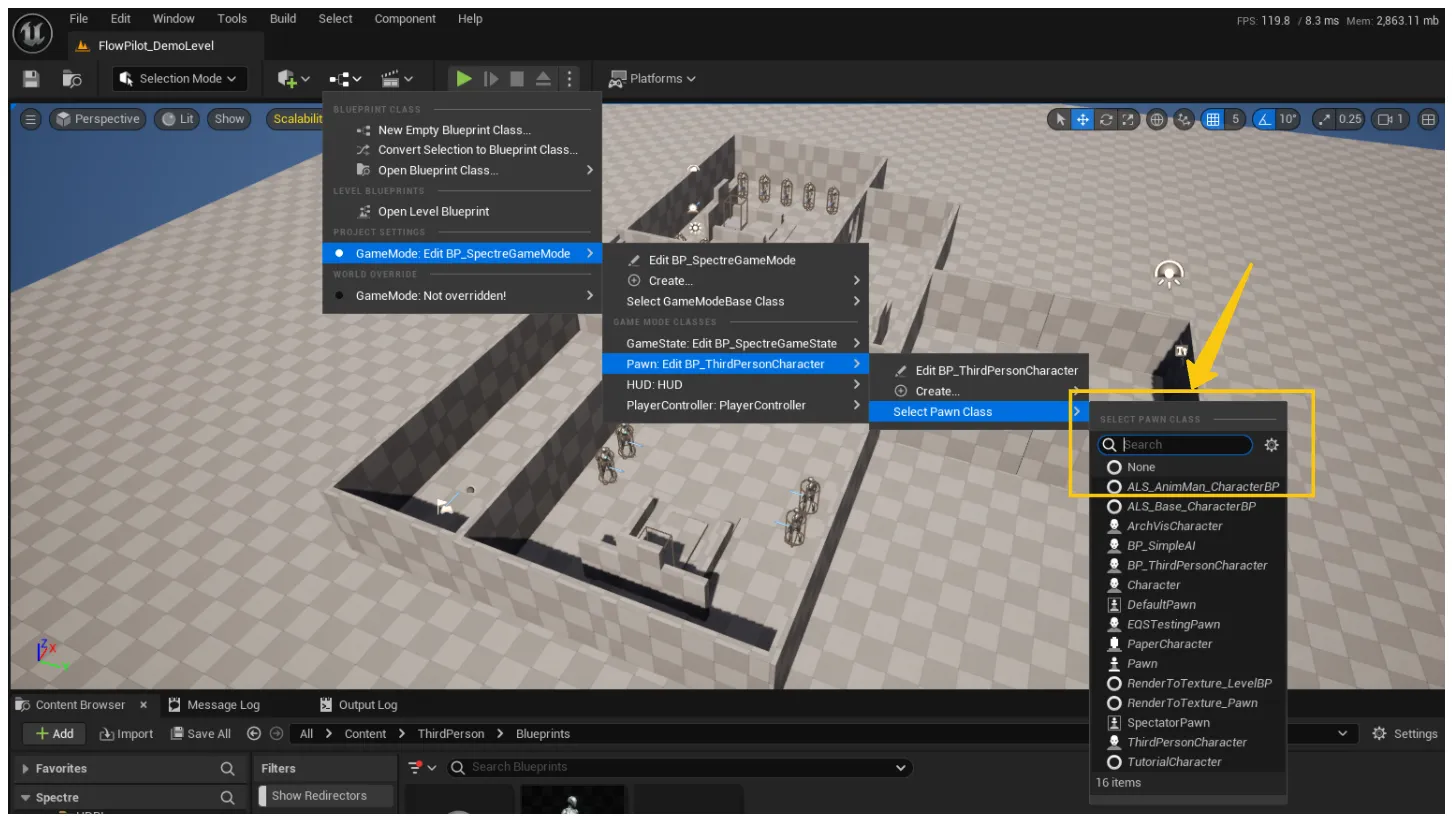
Task: Choose Open Level Blueprint
Action: click(x=462, y=212)
